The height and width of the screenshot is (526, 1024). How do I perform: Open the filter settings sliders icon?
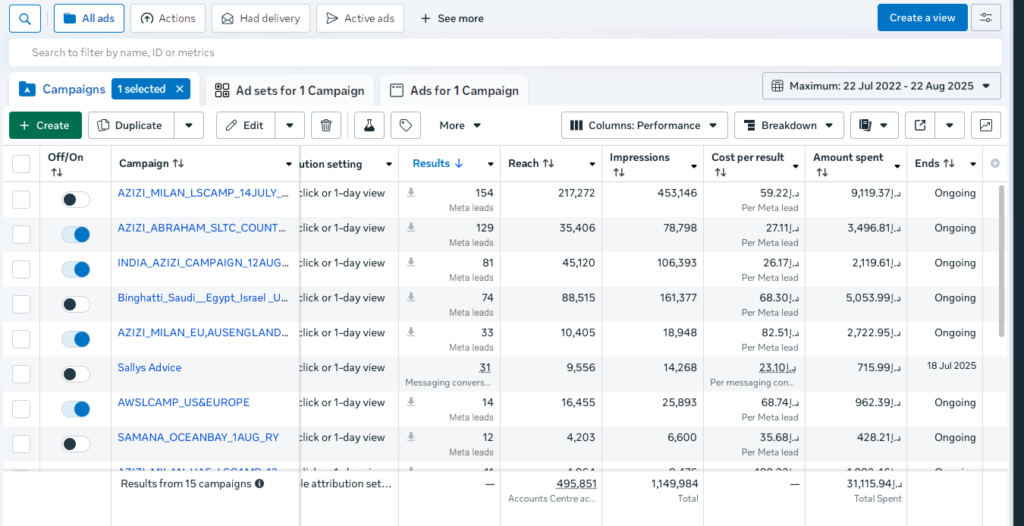tap(986, 18)
